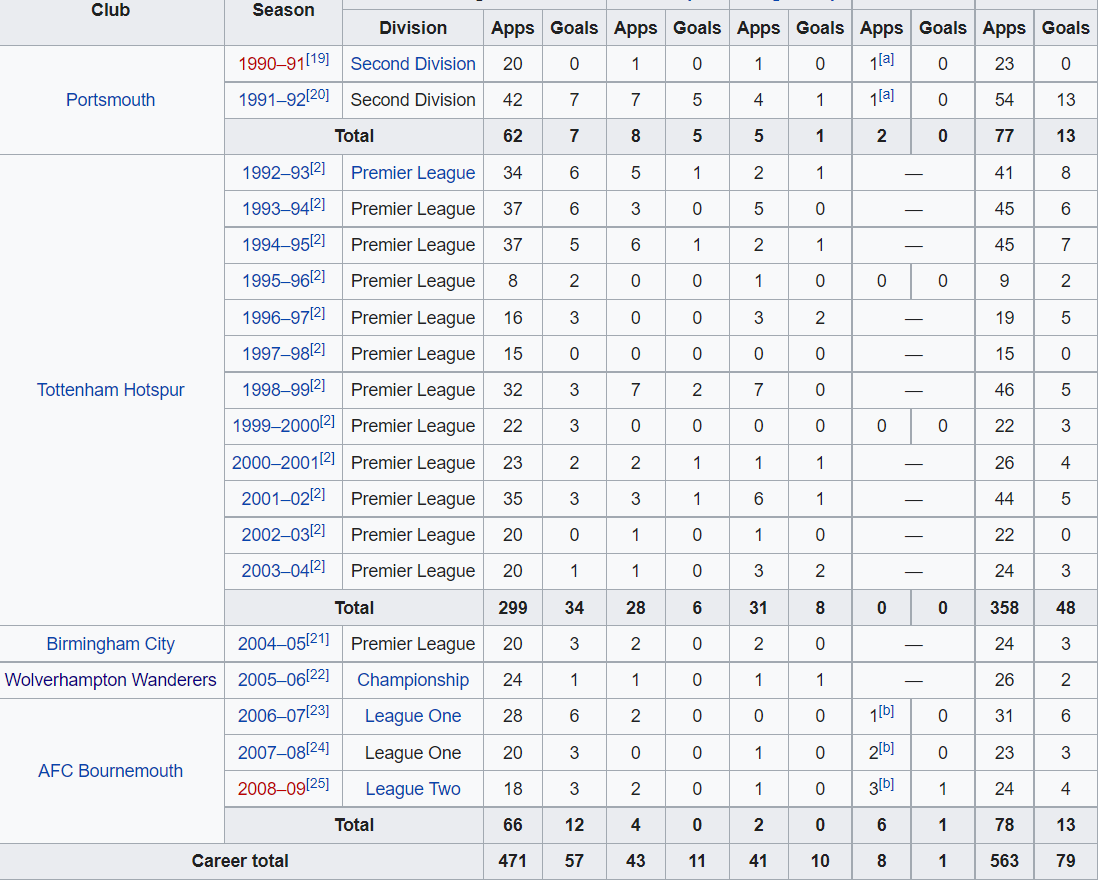Follow citation [23] beside 2006–07
This screenshot has height=882, width=1102.
(x=318, y=710)
